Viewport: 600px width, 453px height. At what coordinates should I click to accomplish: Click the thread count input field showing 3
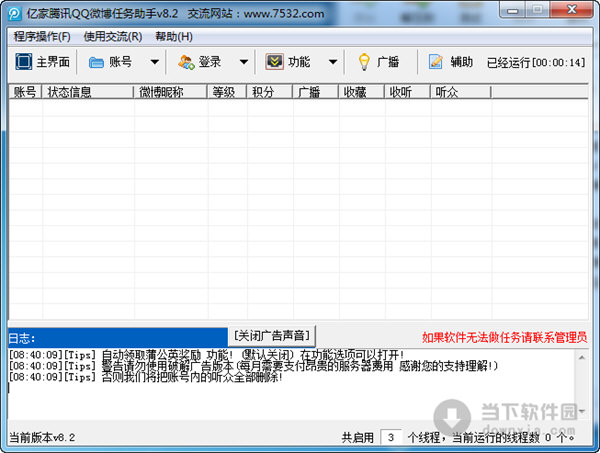pos(391,437)
